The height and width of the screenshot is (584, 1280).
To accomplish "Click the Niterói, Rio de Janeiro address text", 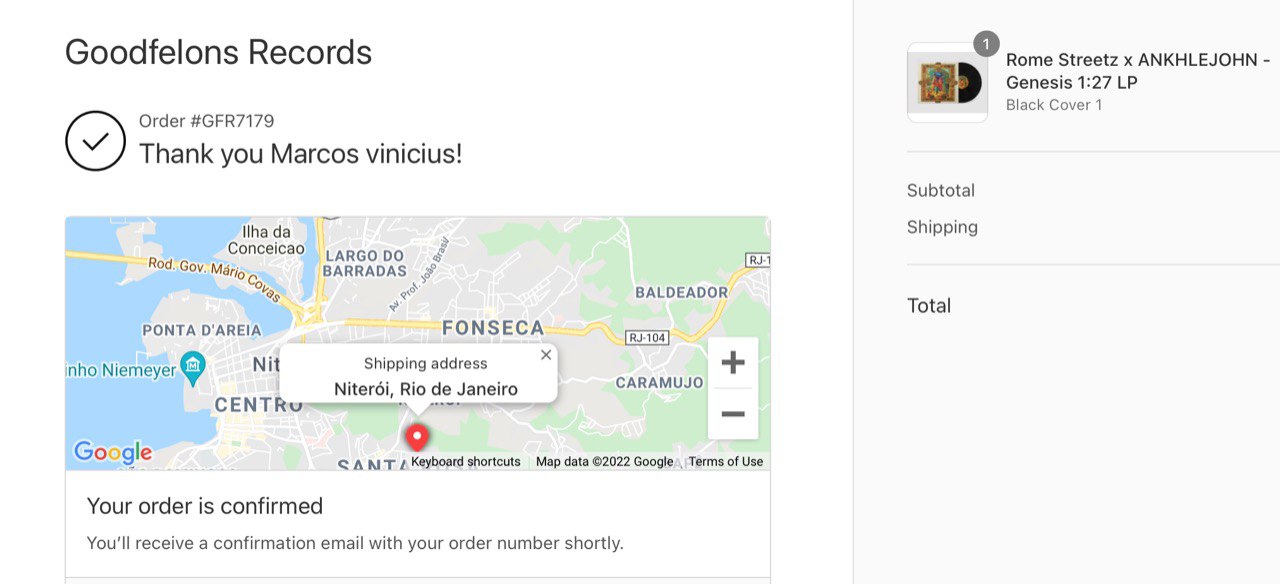I will (x=426, y=389).
